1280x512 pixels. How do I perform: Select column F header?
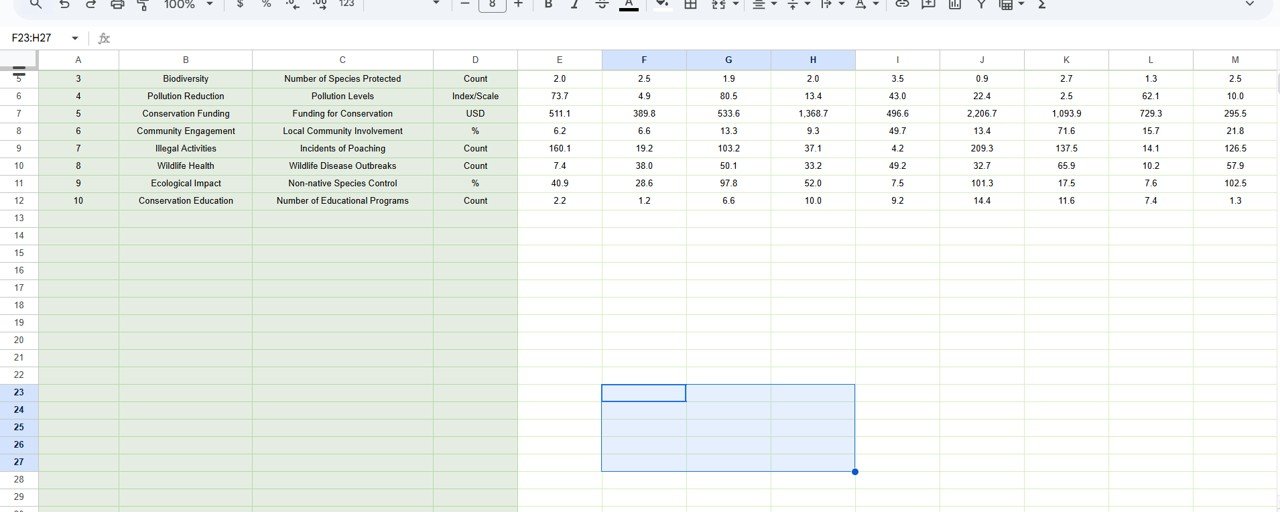point(644,60)
